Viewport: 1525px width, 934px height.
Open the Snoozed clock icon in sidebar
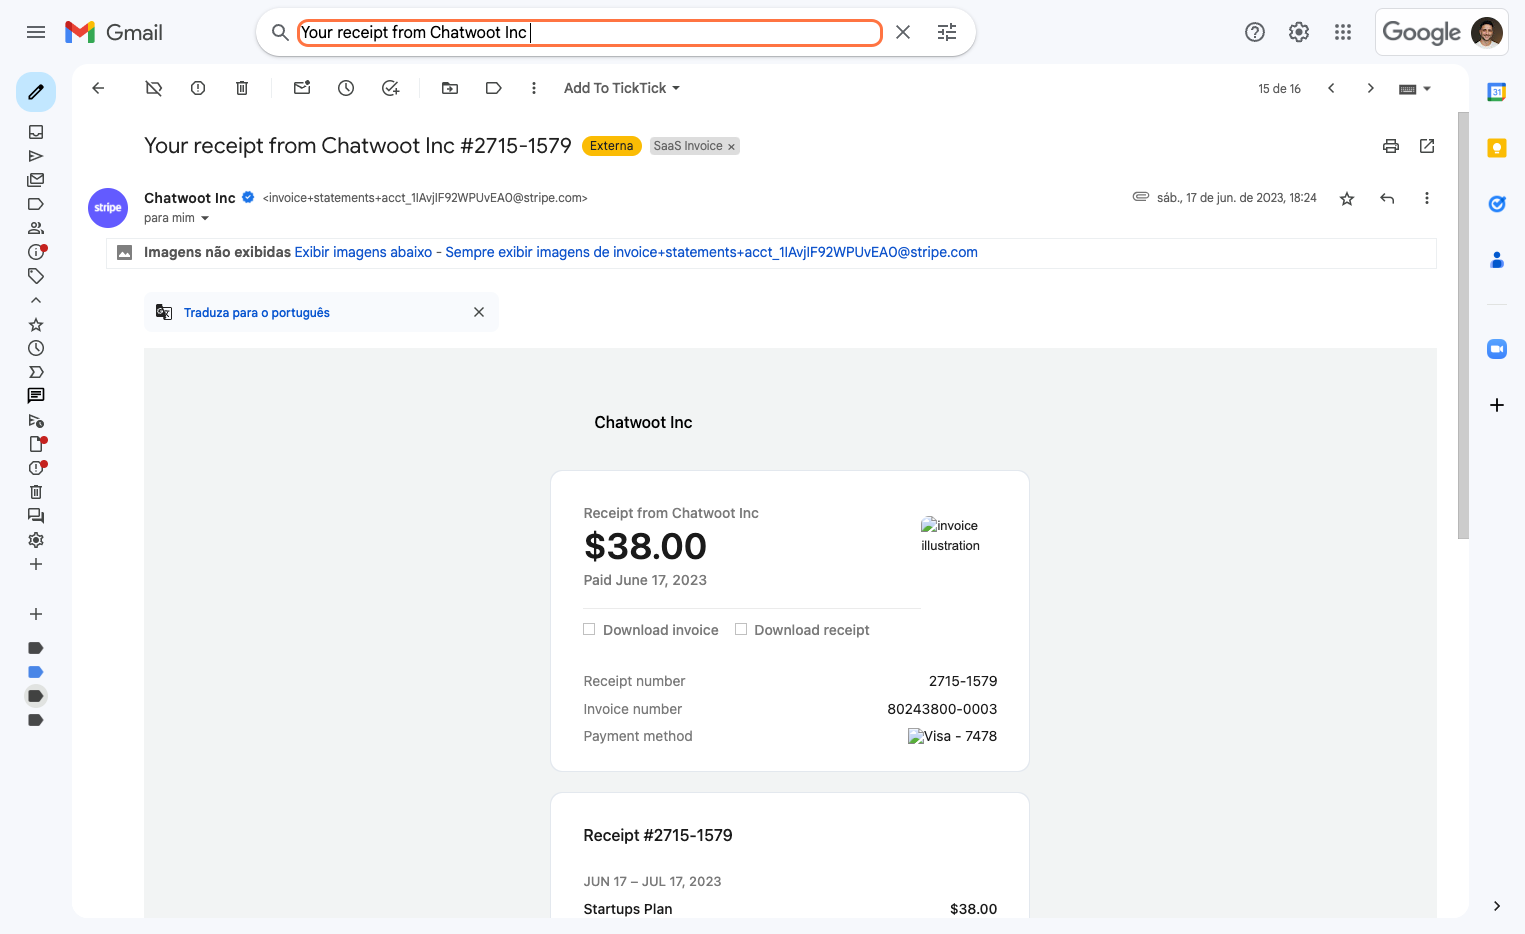point(36,348)
